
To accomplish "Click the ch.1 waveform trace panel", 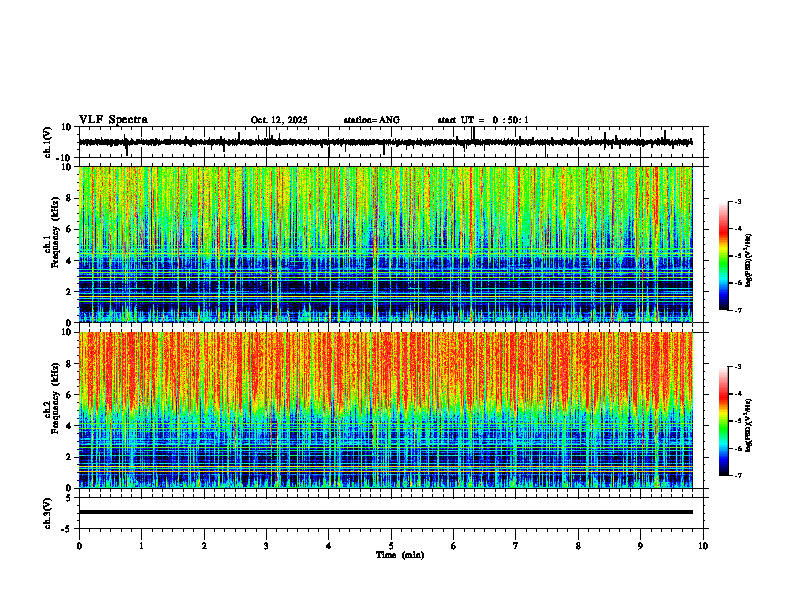I will (393, 142).
